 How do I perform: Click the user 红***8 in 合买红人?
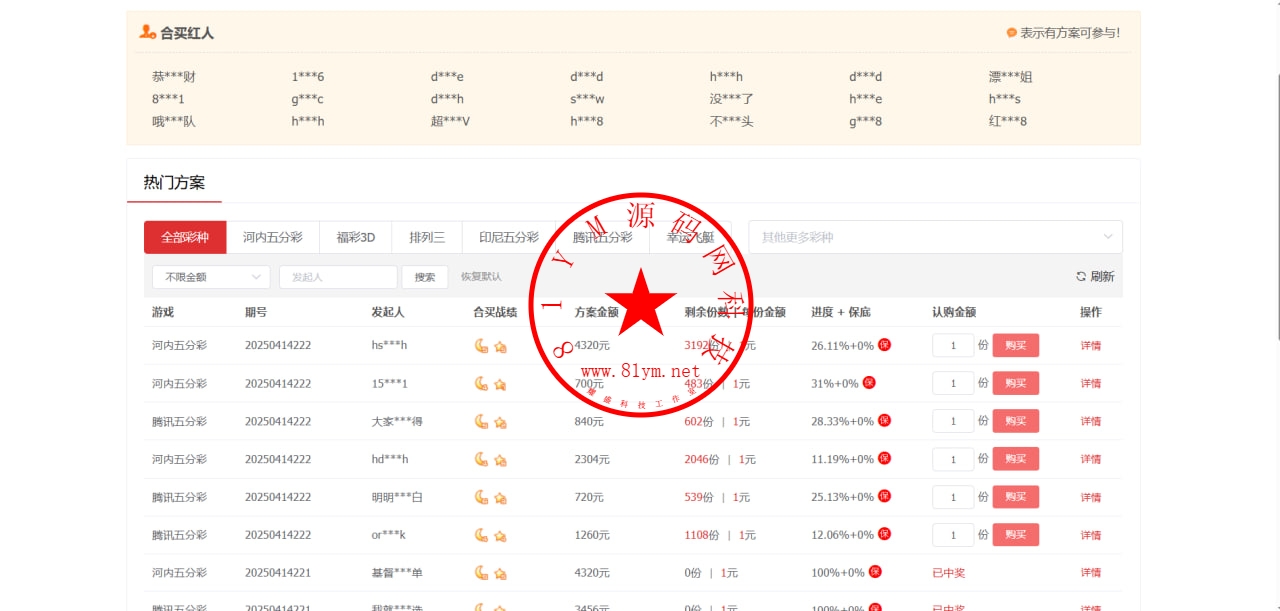click(1008, 121)
